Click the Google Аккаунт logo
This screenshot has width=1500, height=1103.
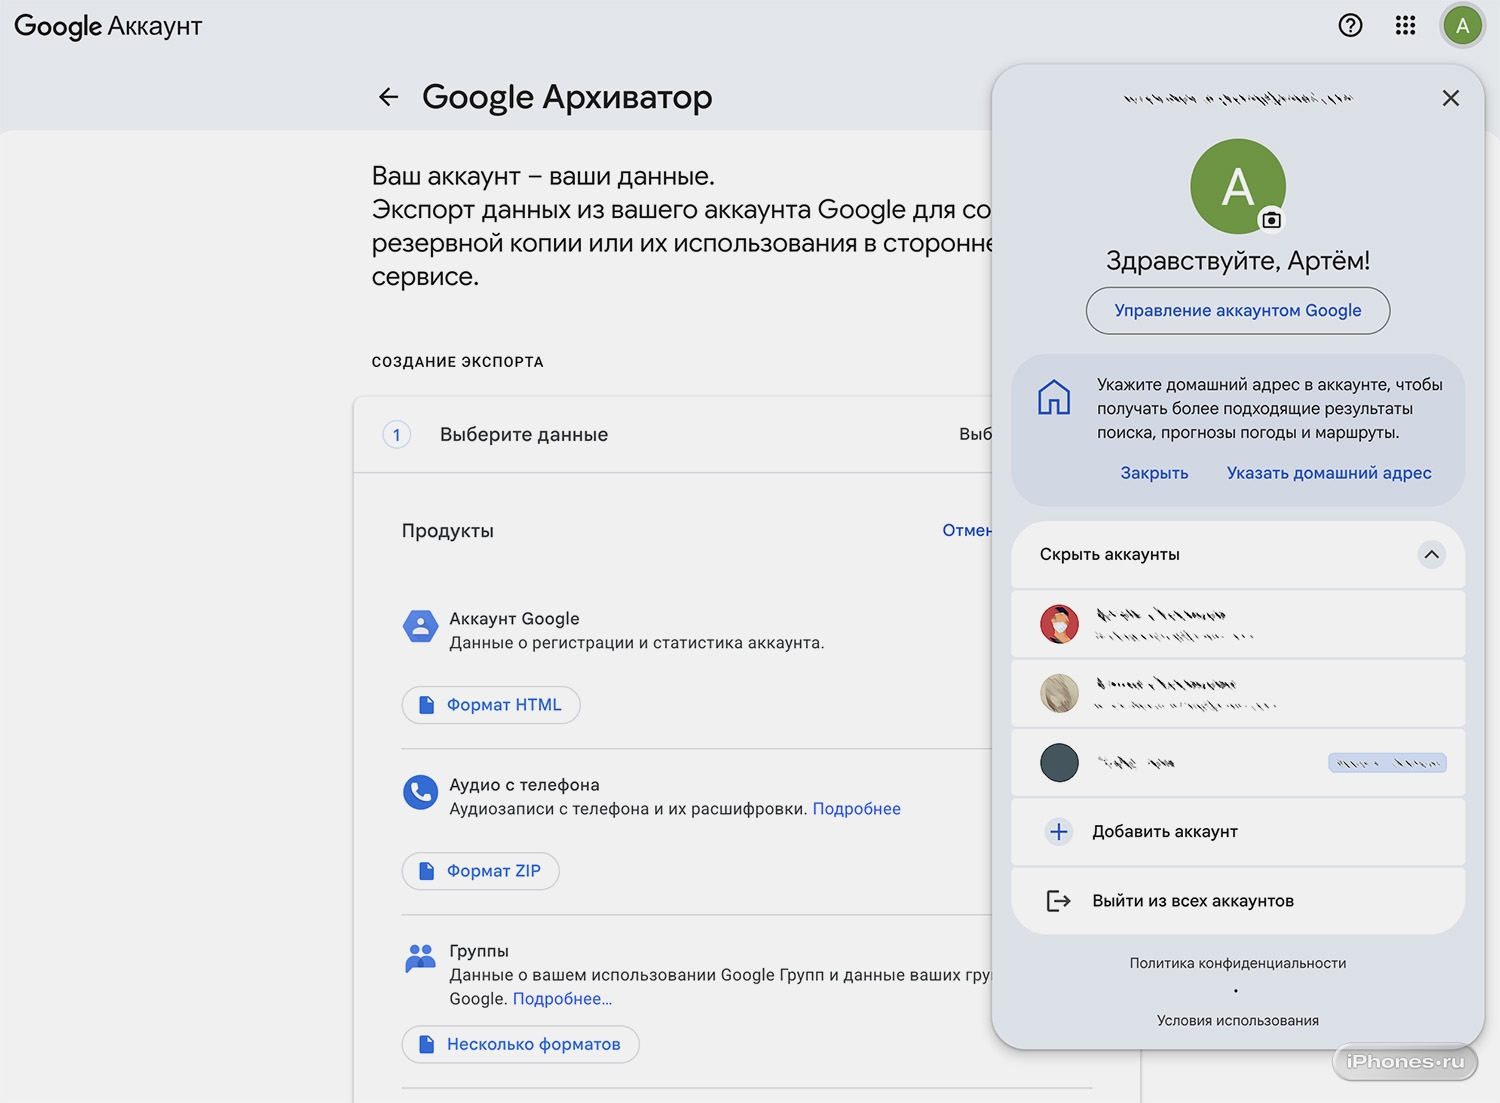(108, 27)
